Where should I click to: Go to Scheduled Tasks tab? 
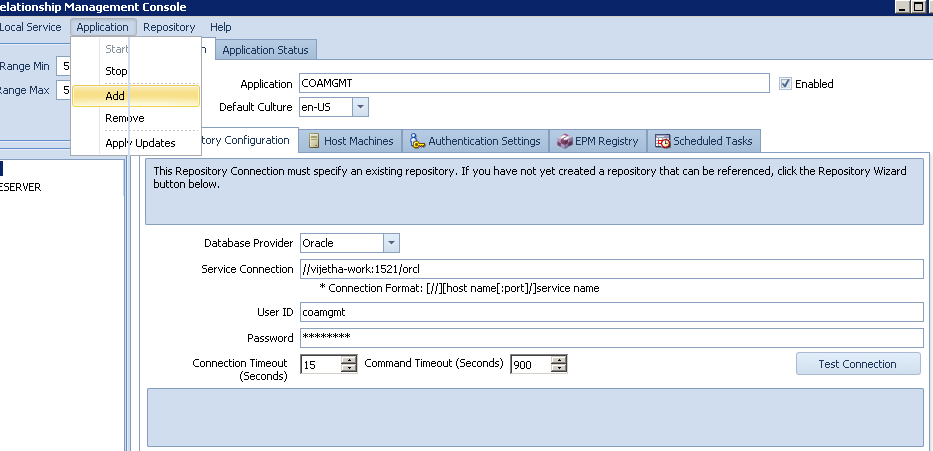click(x=704, y=141)
